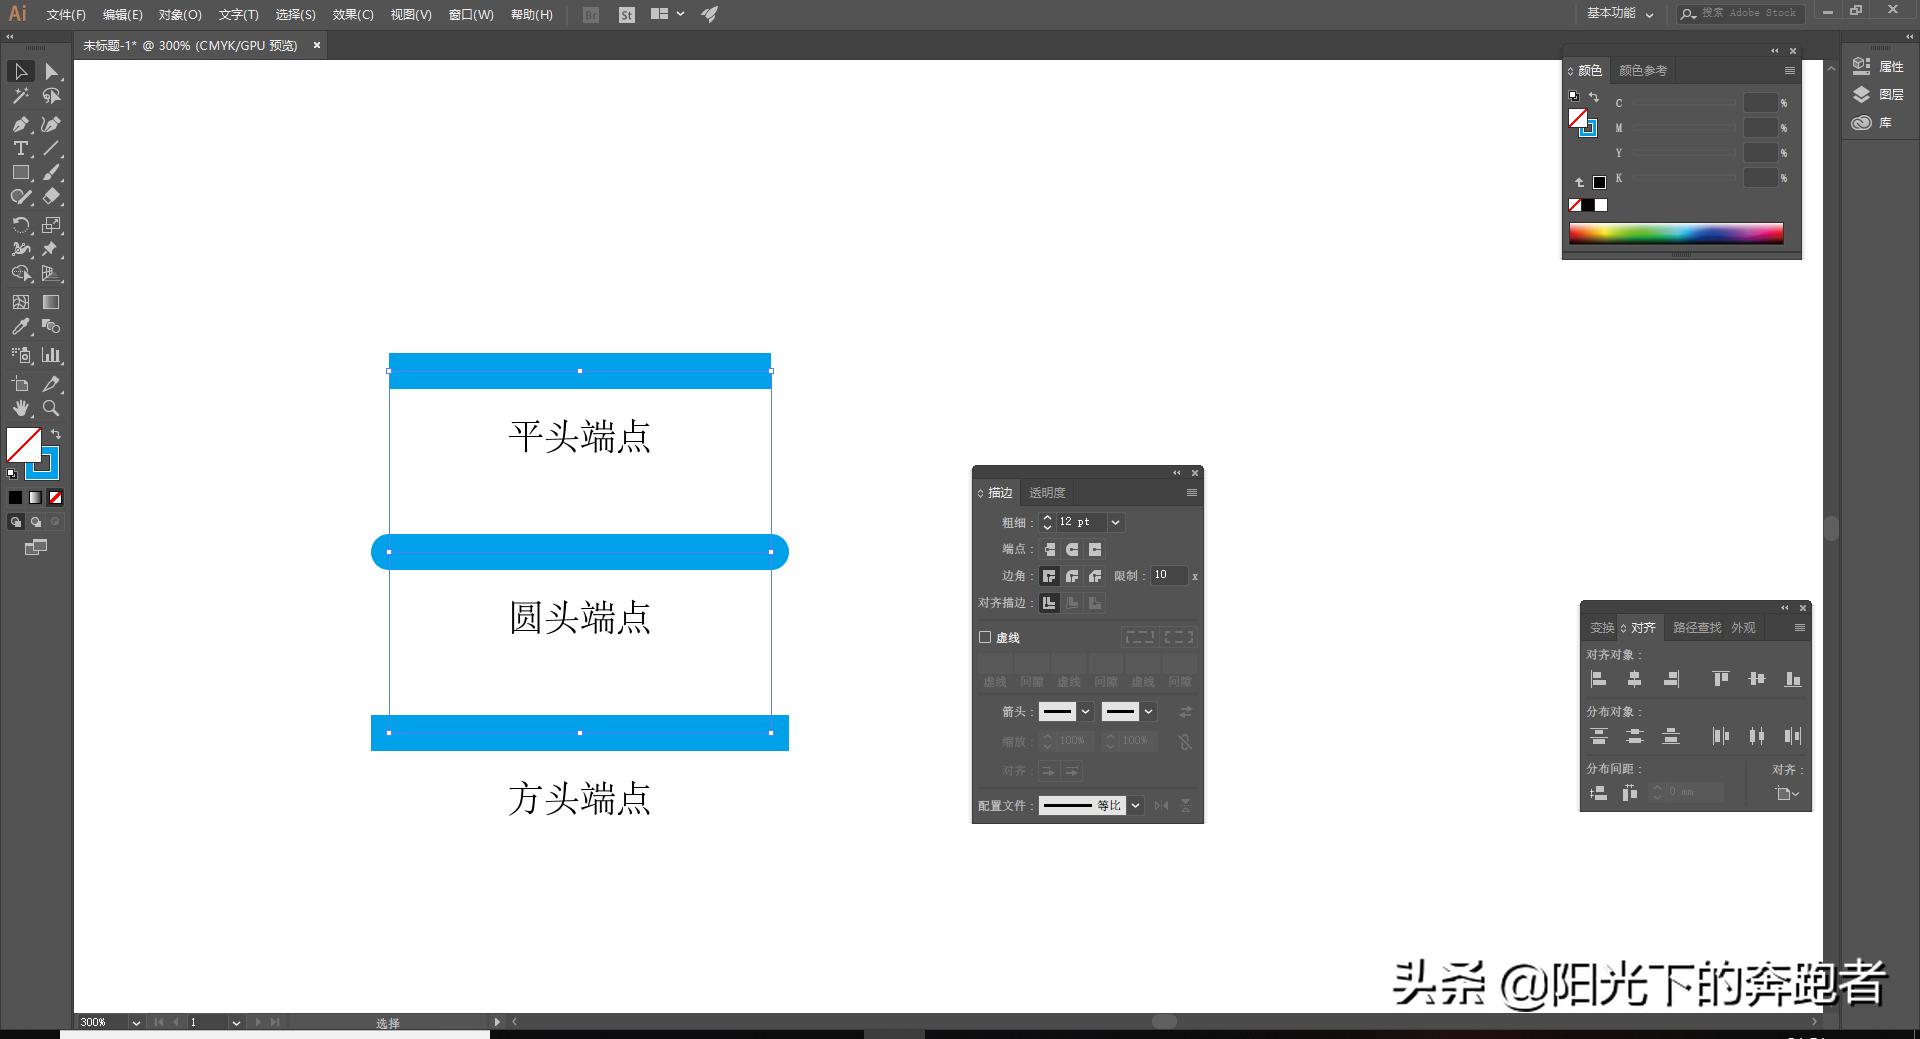Click the 颜色参考 tab button
This screenshot has width=1920, height=1039.
pos(1643,70)
